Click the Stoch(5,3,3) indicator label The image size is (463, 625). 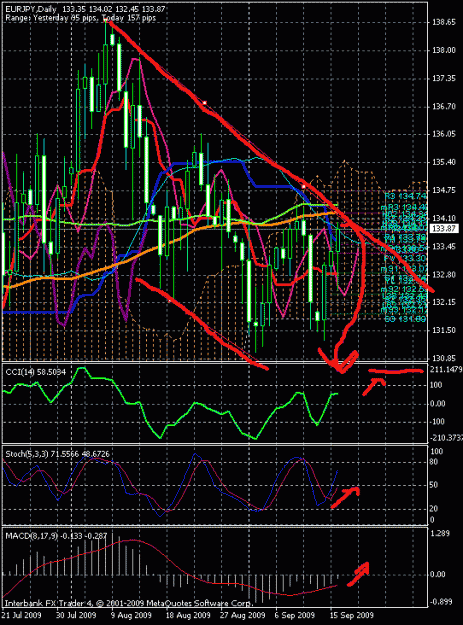(57, 454)
